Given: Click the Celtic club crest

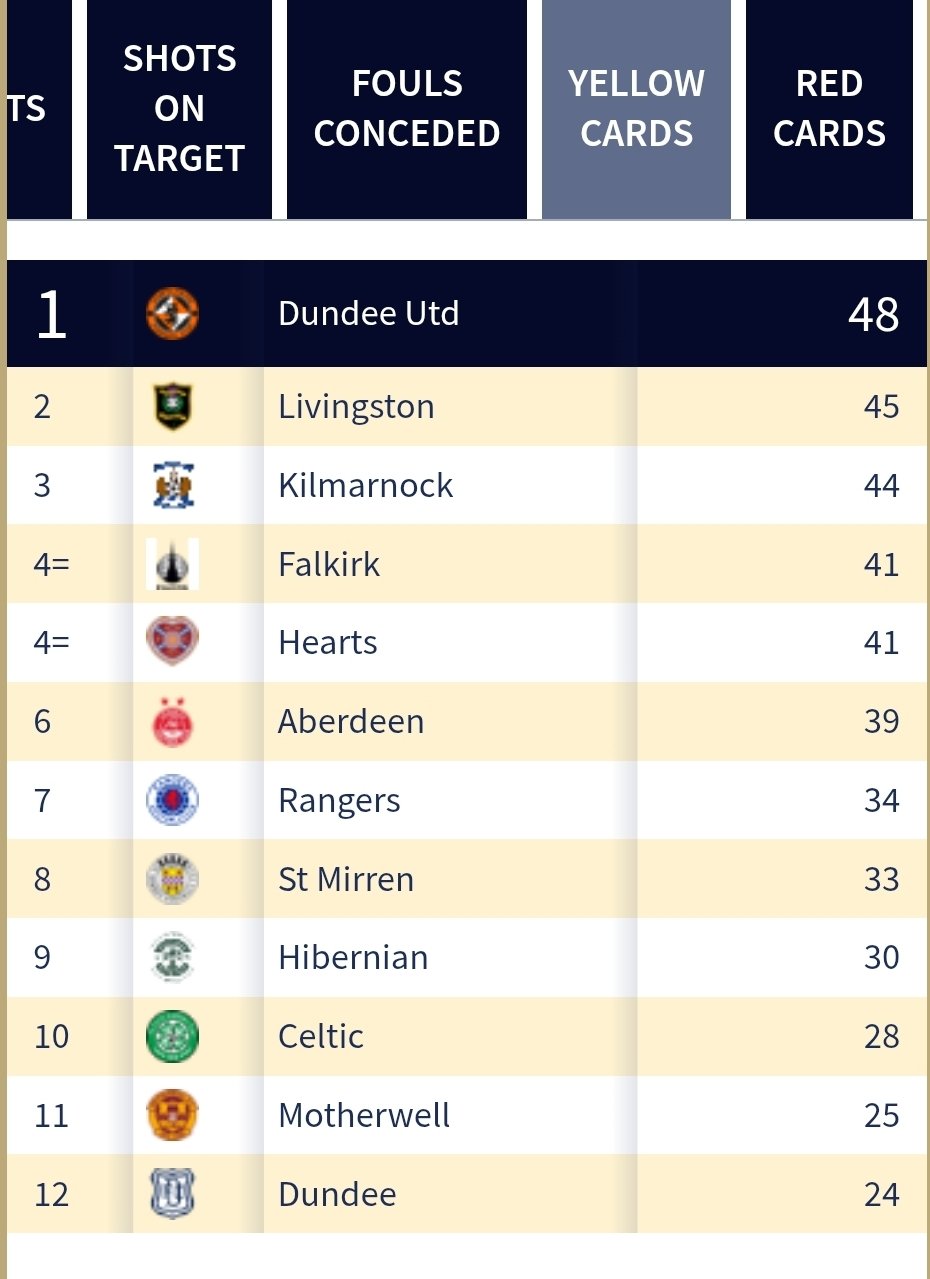Looking at the screenshot, I should coord(172,1036).
